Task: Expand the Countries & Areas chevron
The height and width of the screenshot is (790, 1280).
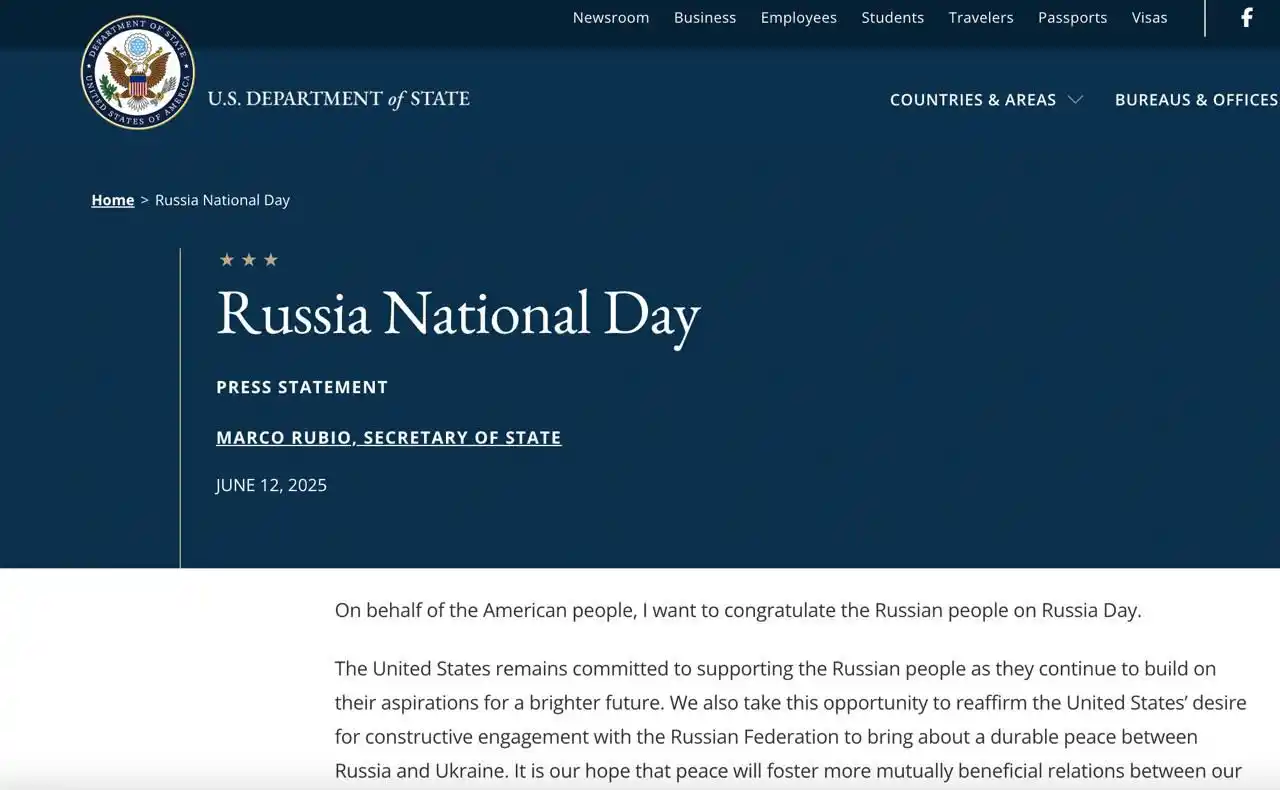Action: 1075,99
